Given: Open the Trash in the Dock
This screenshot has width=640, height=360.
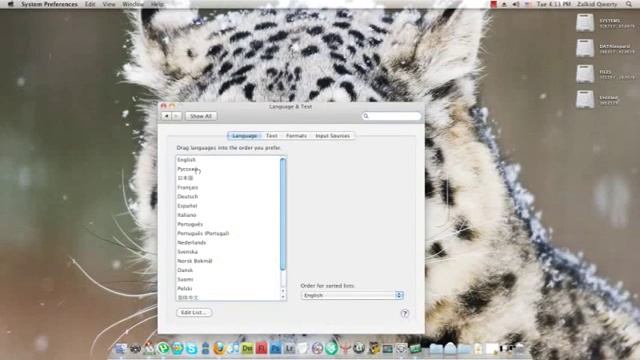Looking at the screenshot, I should pos(519,349).
